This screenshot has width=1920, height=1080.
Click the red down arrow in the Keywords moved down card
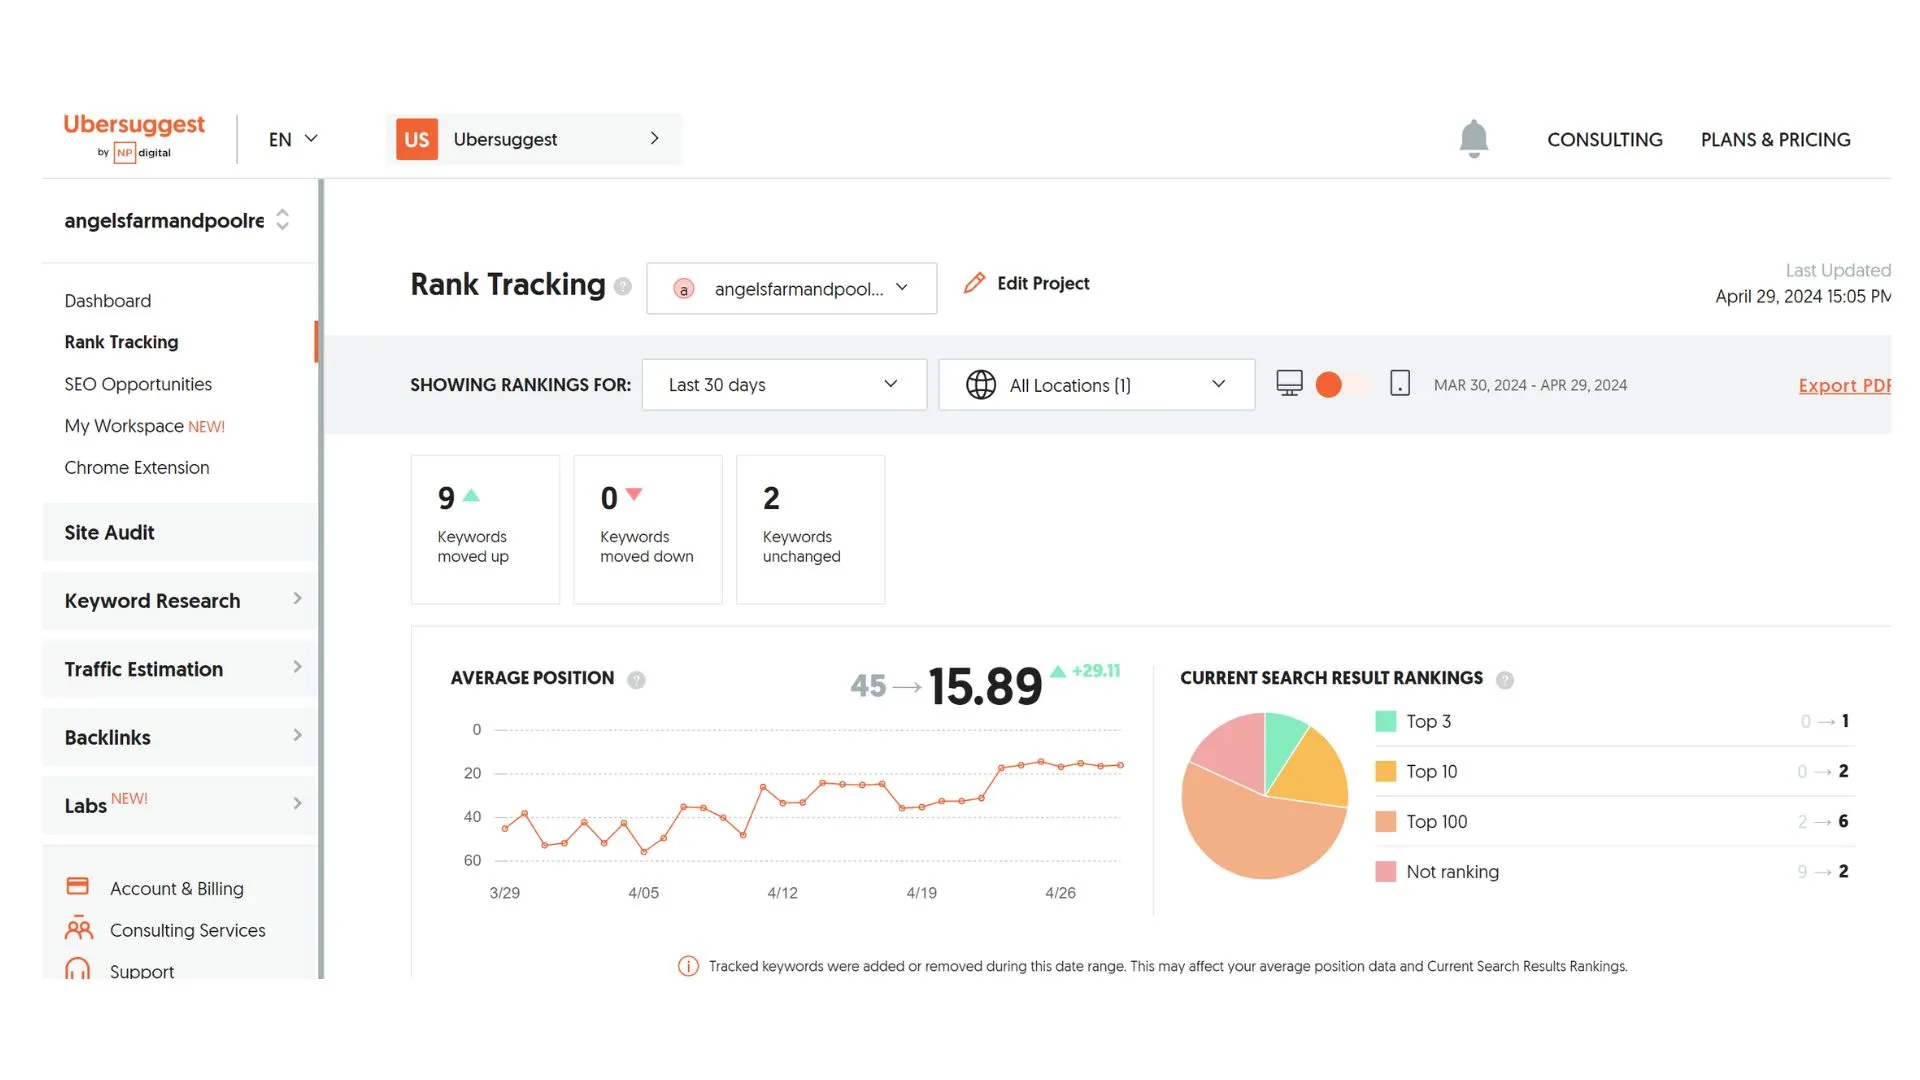pyautogui.click(x=634, y=494)
